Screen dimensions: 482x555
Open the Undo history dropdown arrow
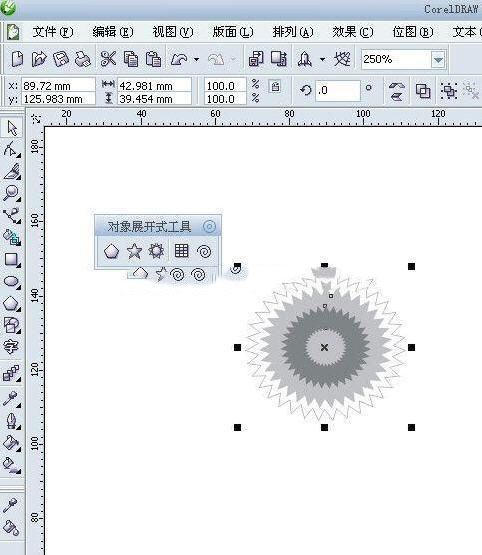coord(196,59)
